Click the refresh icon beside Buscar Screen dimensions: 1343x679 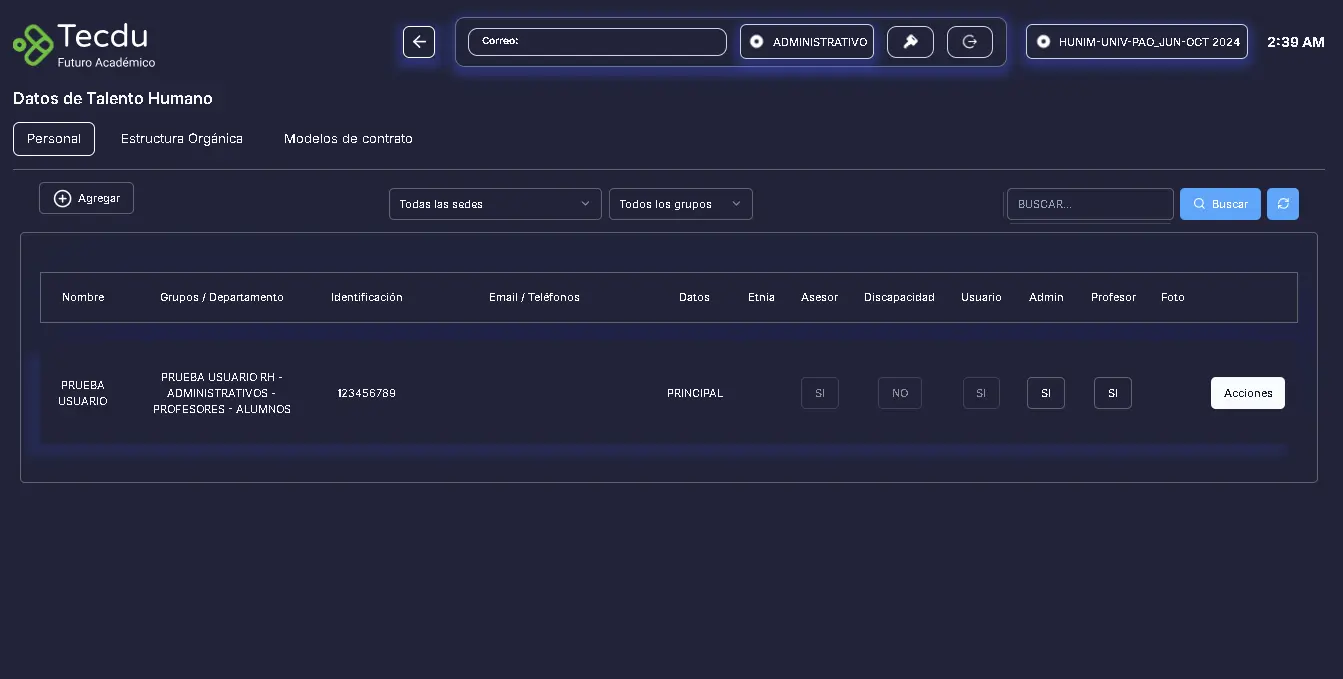(1282, 204)
